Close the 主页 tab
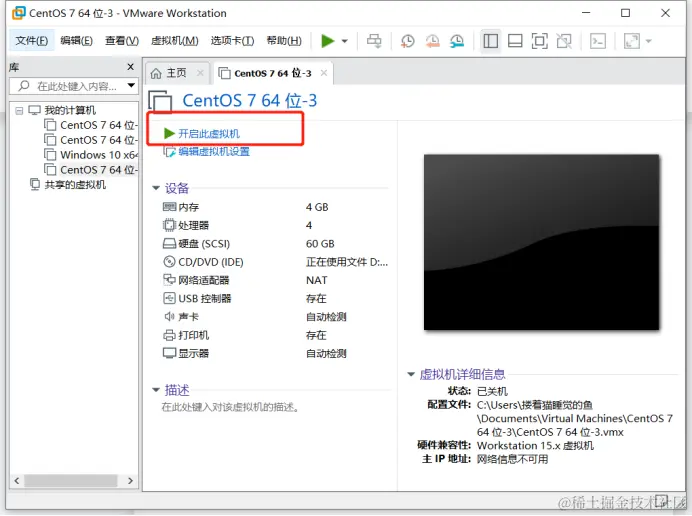 200,73
